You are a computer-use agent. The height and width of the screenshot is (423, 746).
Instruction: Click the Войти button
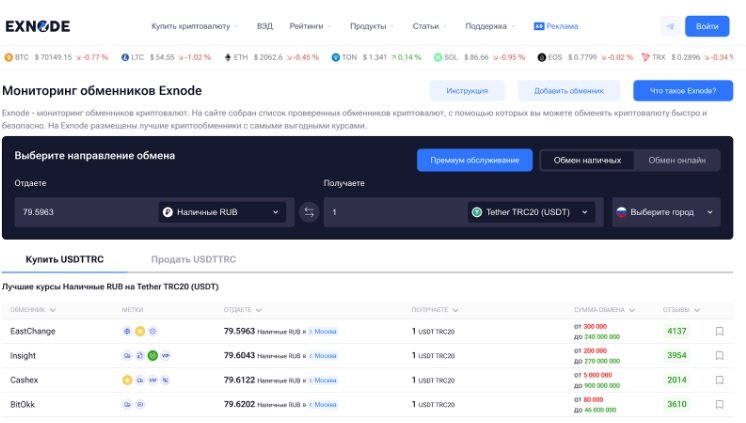pyautogui.click(x=707, y=26)
